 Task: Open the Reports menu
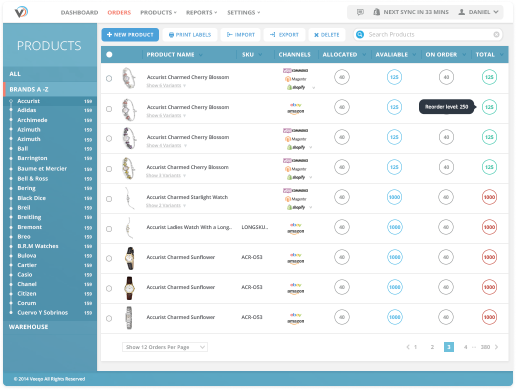[x=201, y=12]
